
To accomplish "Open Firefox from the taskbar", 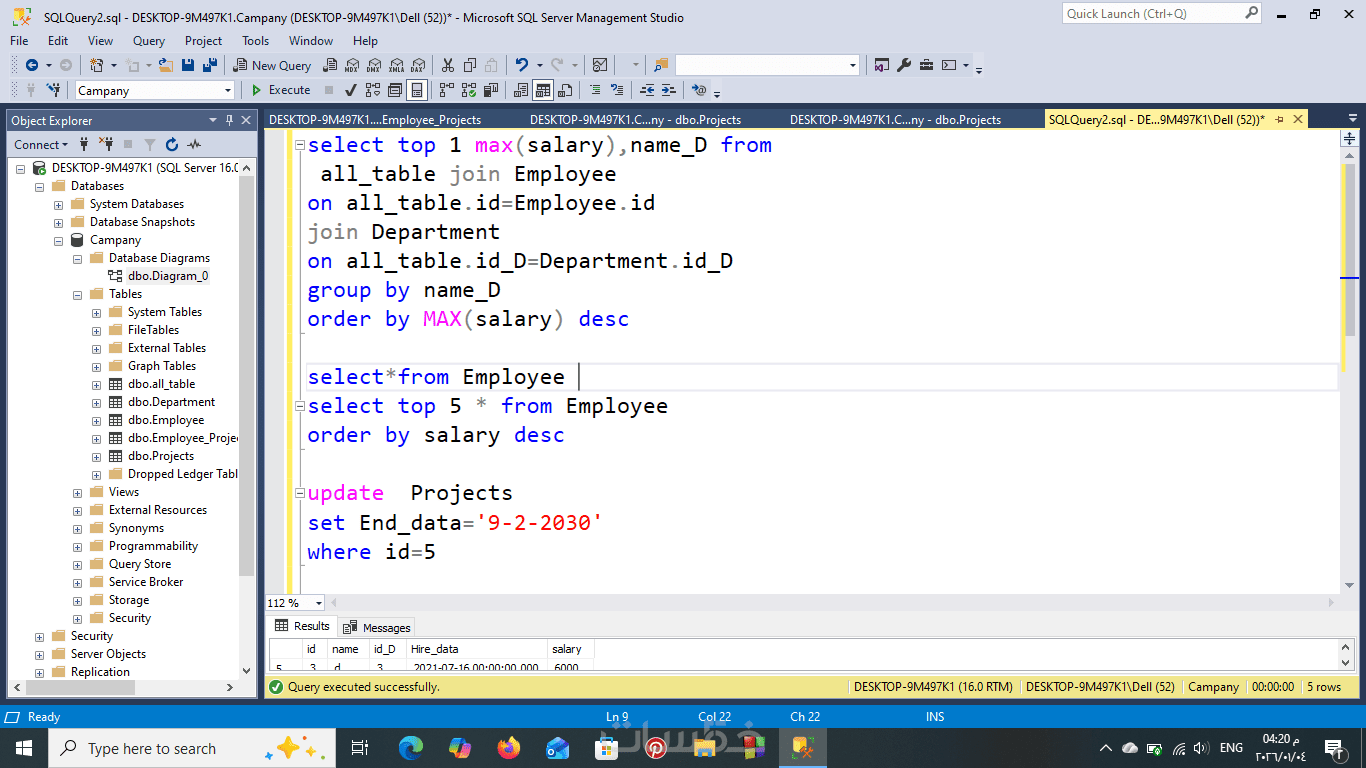I will [x=509, y=748].
